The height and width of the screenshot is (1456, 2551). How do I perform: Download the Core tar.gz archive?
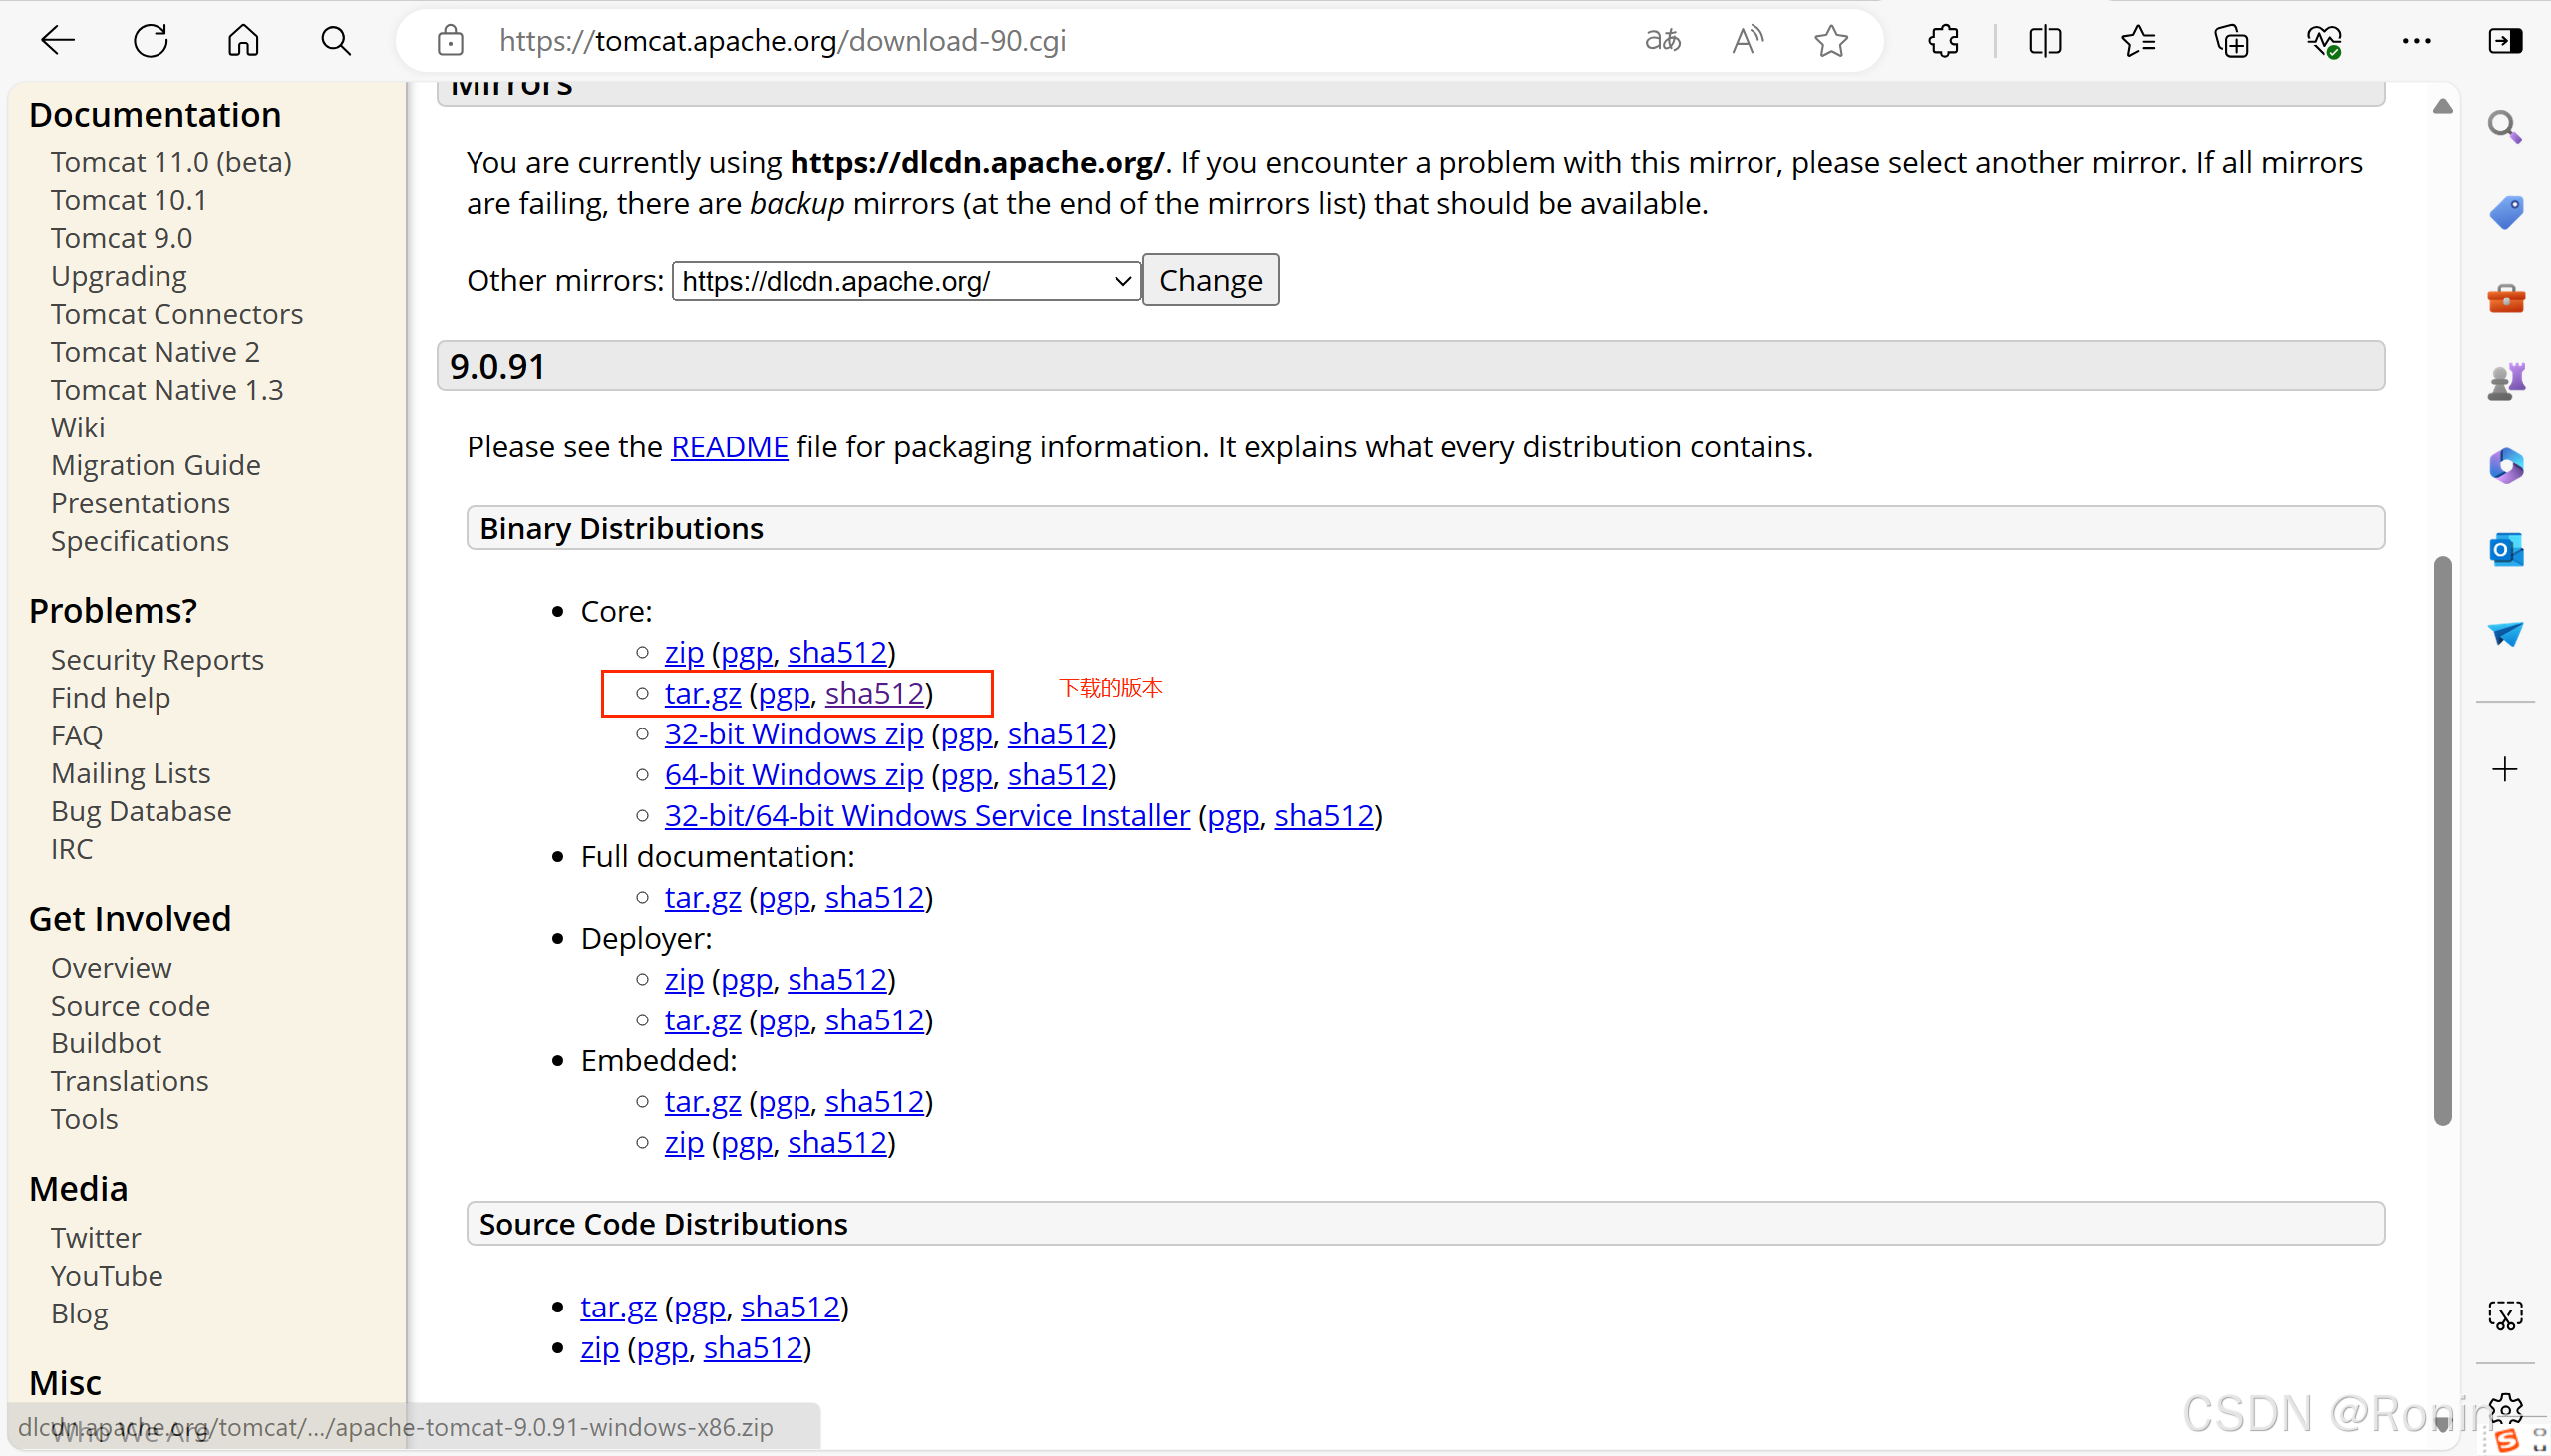click(x=701, y=693)
